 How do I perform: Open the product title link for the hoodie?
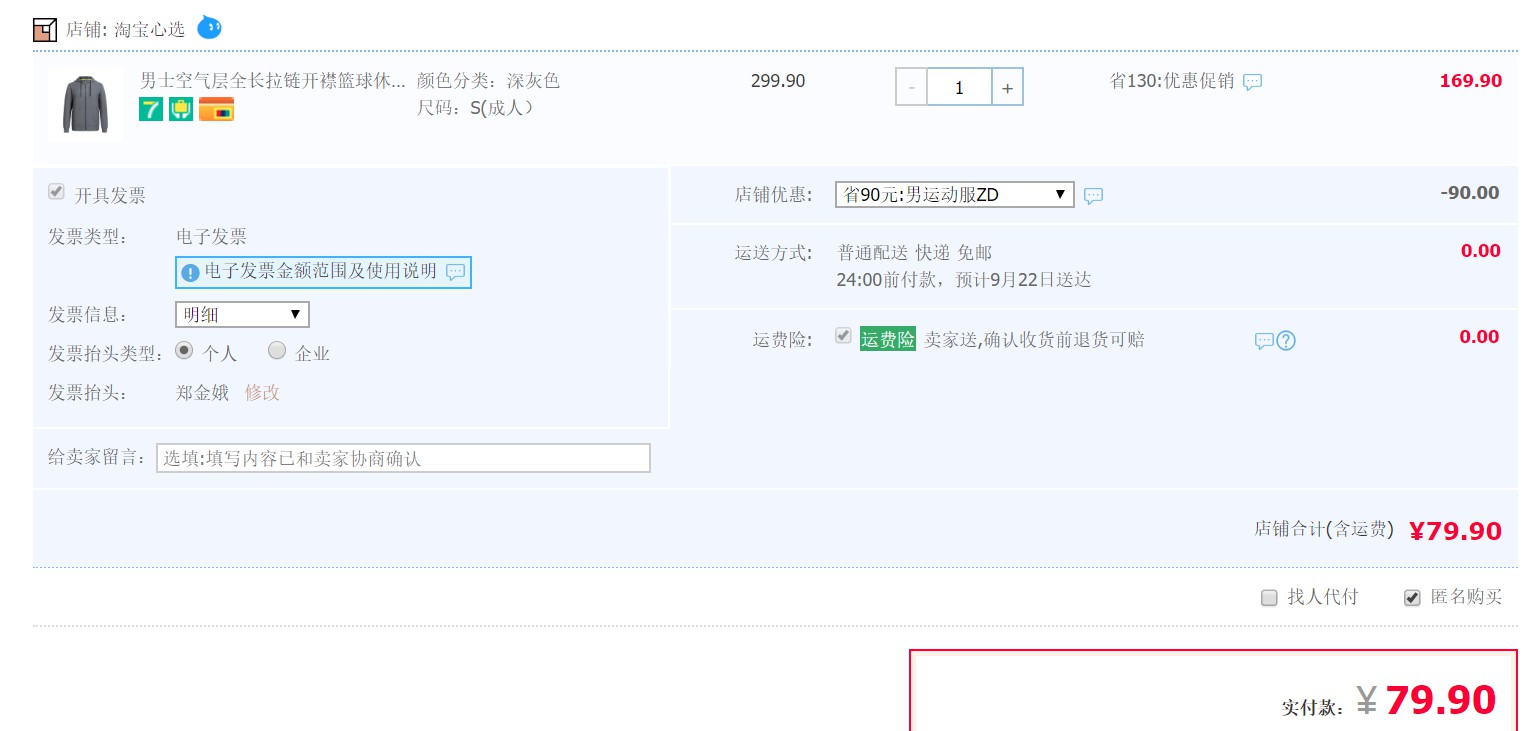272,81
